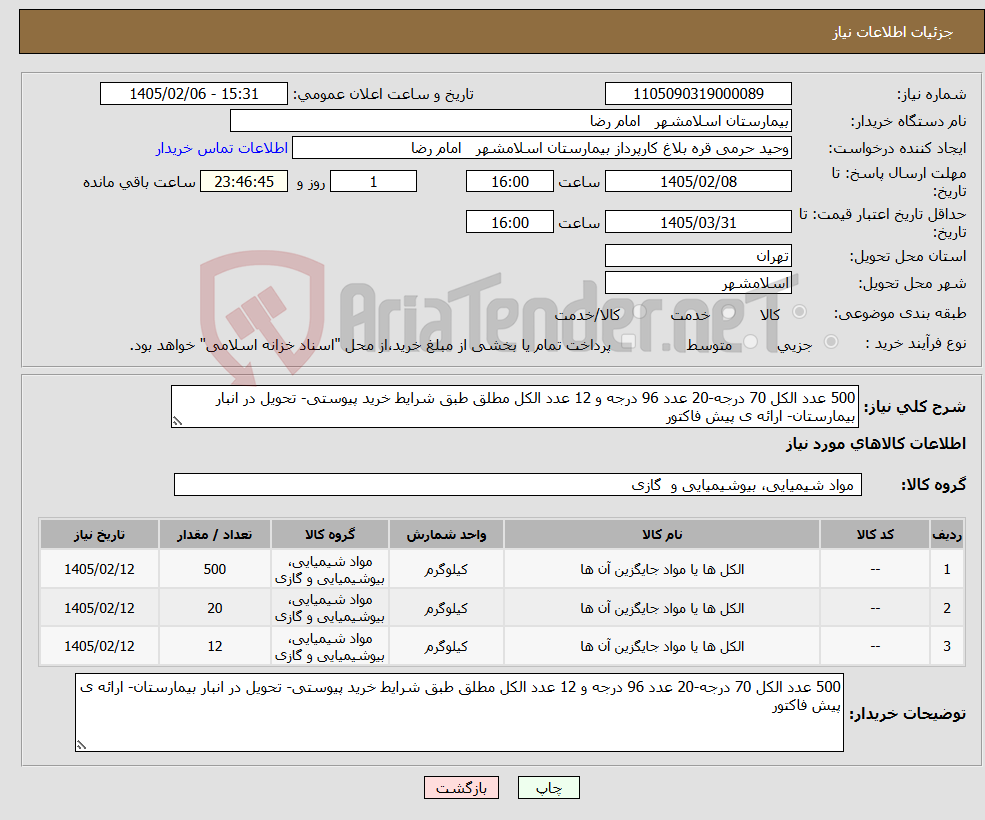Click the چاپ print button

[x=548, y=787]
